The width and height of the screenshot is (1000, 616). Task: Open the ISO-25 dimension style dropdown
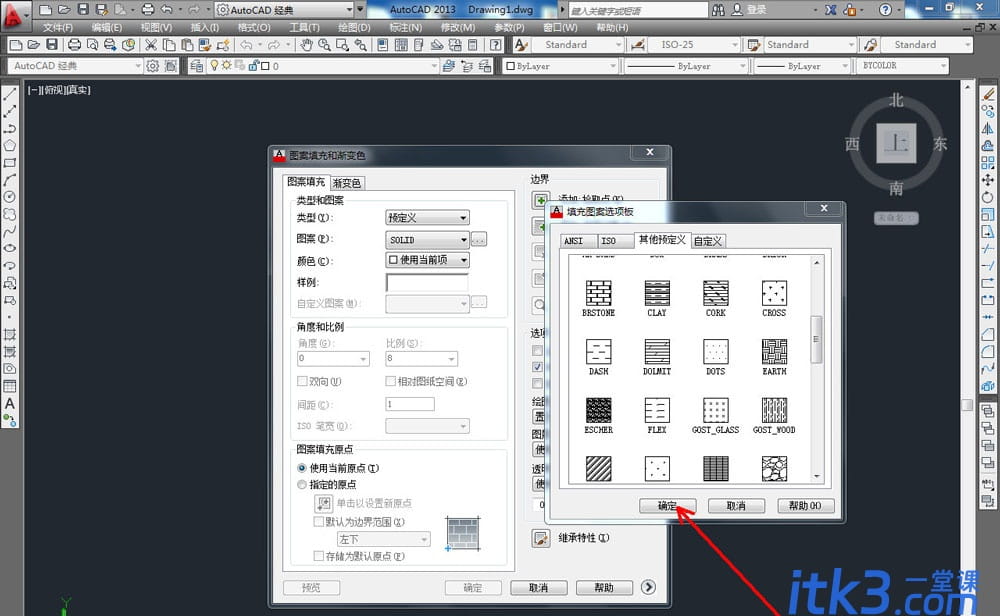point(695,45)
